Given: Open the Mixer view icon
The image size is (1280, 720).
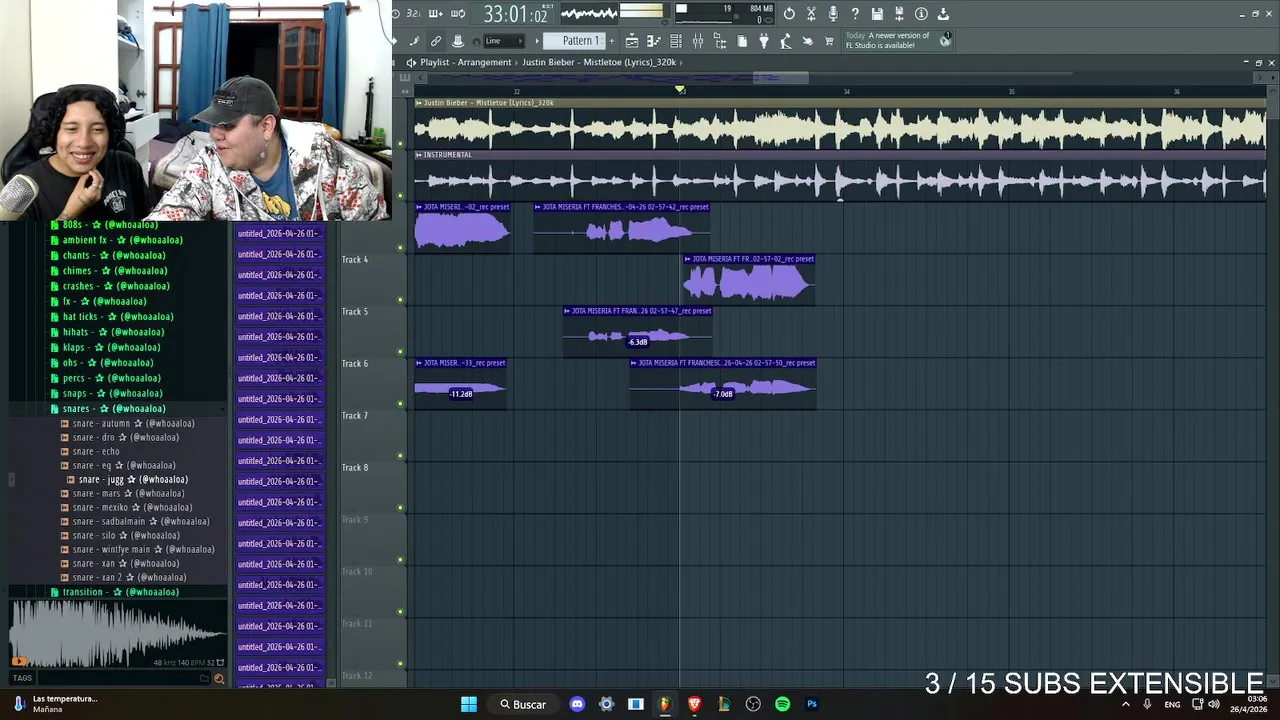Looking at the screenshot, I should pyautogui.click(x=697, y=41).
